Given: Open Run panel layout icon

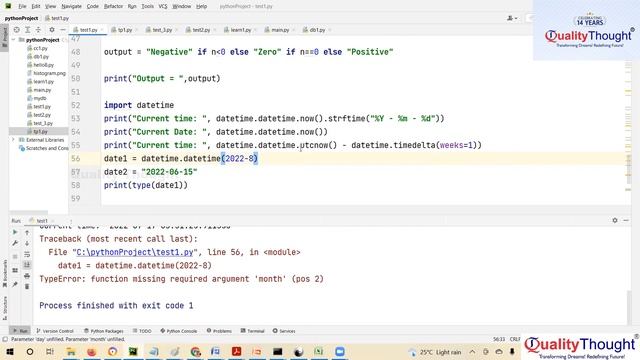Looking at the screenshot, I should pyautogui.click(x=15, y=270).
